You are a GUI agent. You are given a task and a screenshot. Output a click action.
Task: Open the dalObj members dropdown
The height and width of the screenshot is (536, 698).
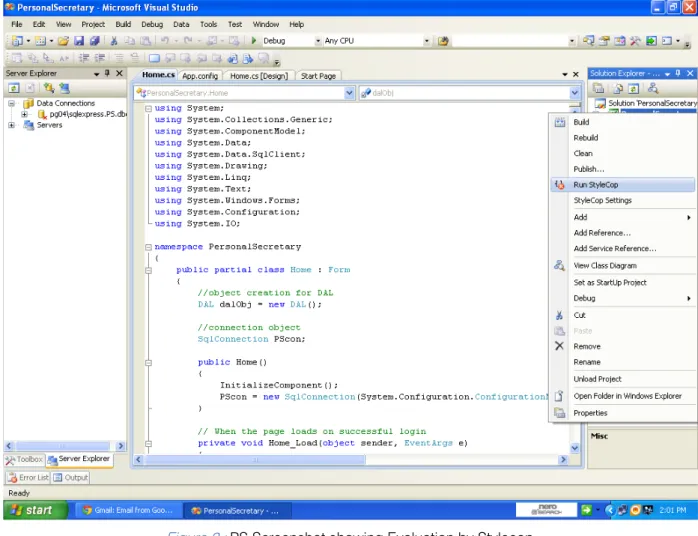575,93
